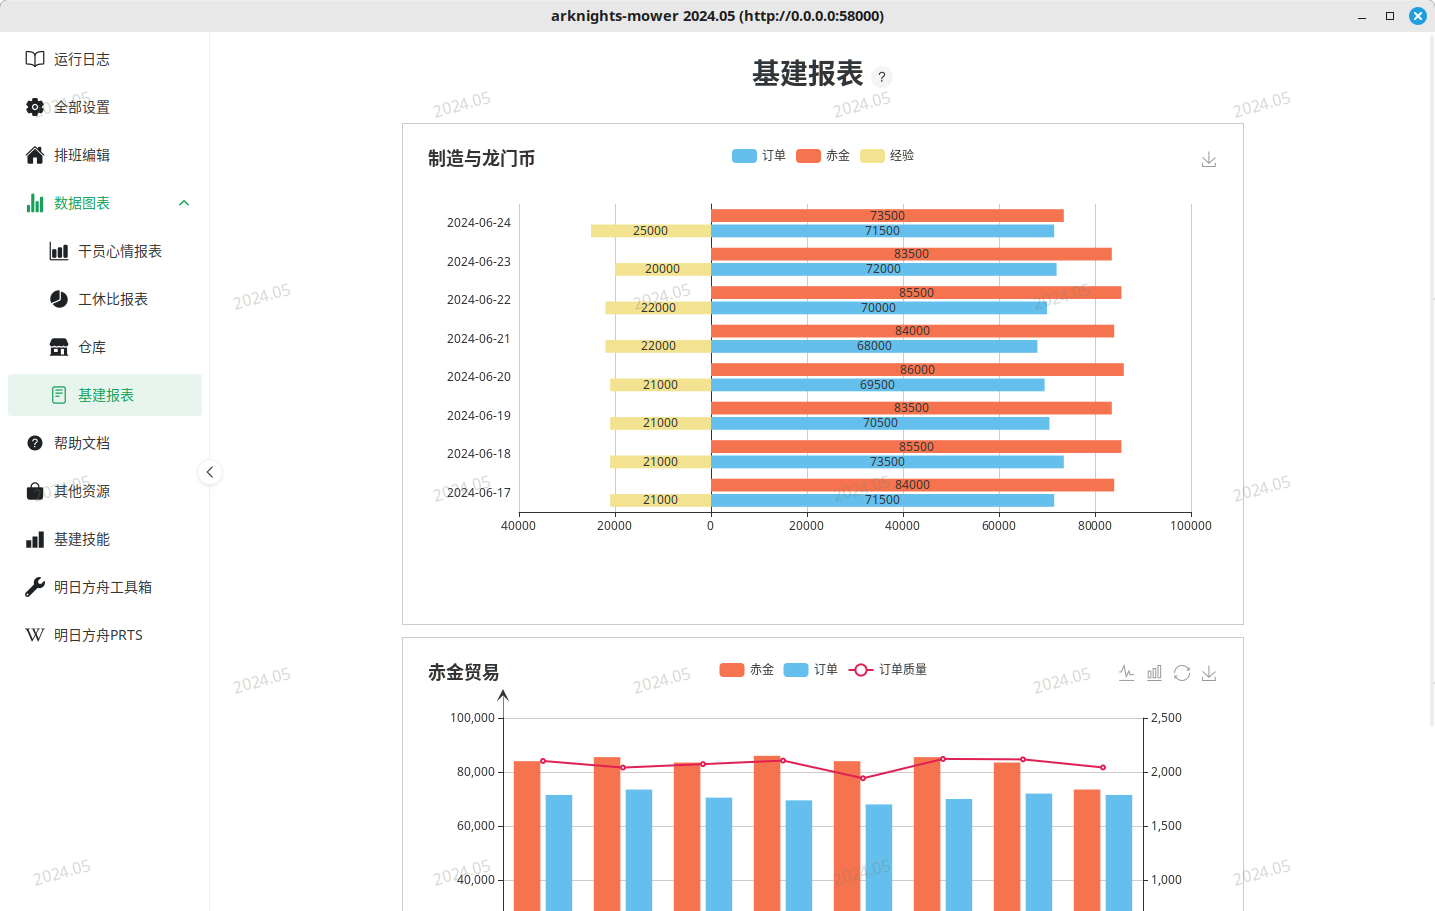This screenshot has width=1435, height=911.
Task: Open 基建技能 page
Action: [105, 539]
